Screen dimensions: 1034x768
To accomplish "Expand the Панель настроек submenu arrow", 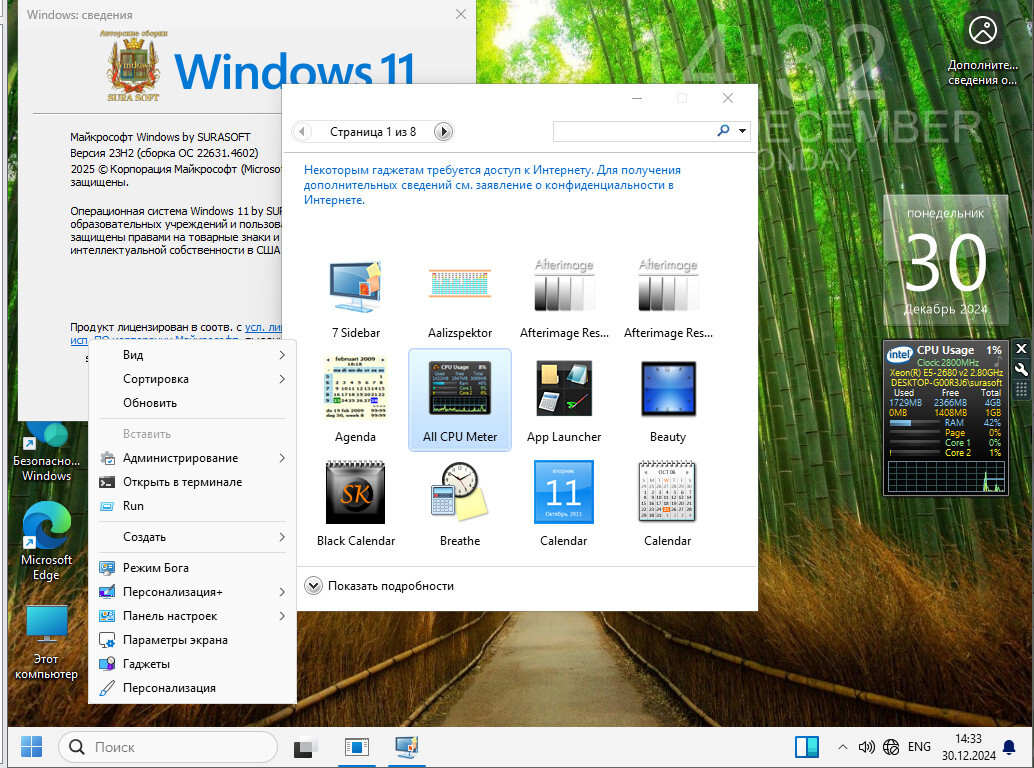I will (x=282, y=616).
